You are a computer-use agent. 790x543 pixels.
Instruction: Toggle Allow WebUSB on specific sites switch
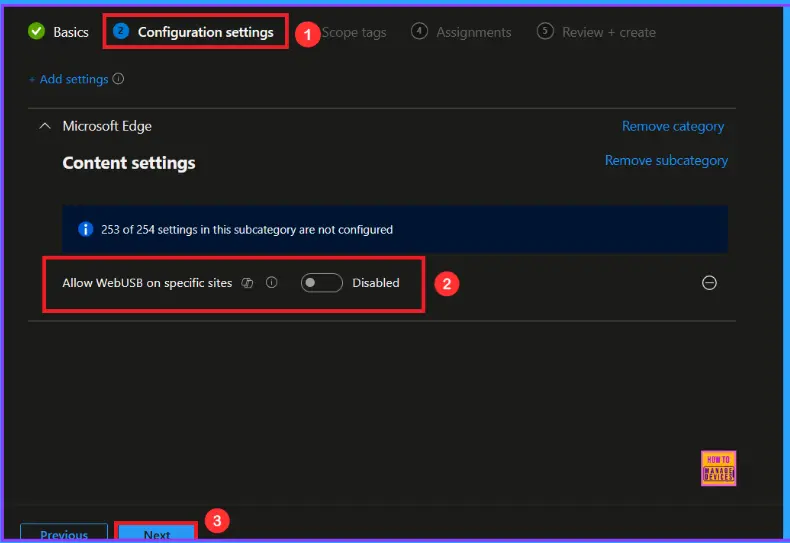click(321, 283)
